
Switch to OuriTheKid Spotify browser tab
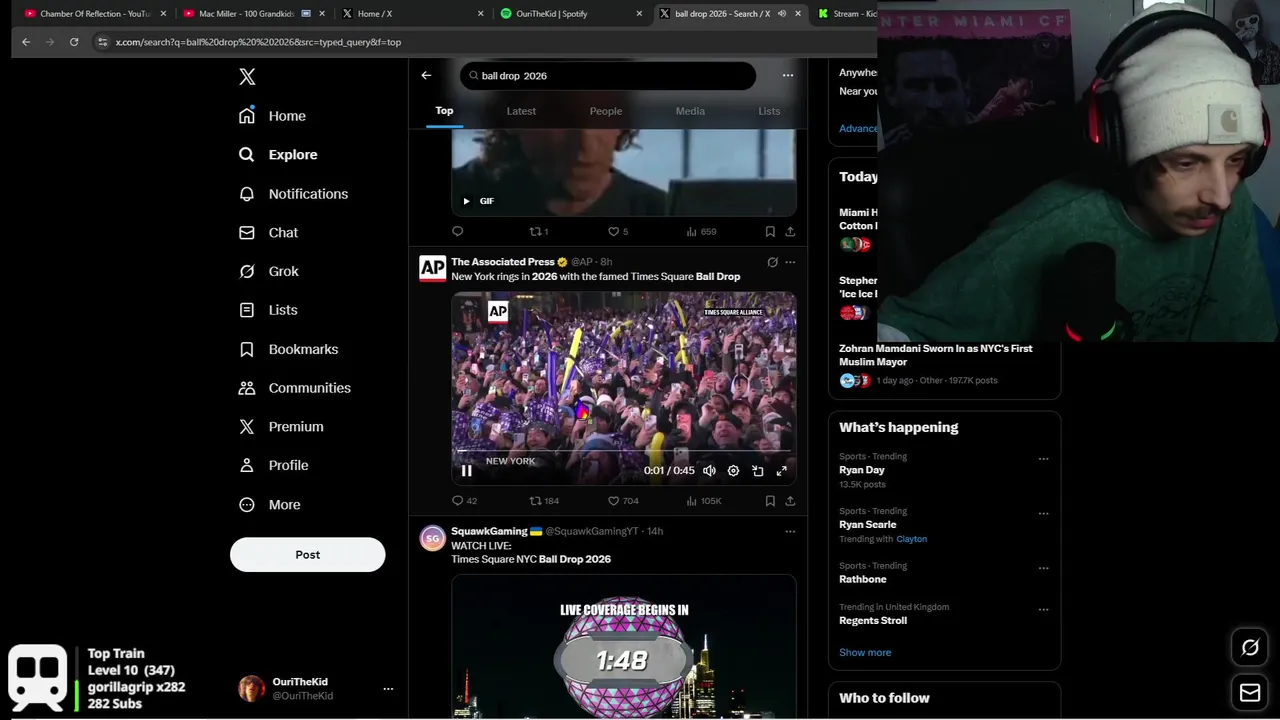pyautogui.click(x=570, y=14)
